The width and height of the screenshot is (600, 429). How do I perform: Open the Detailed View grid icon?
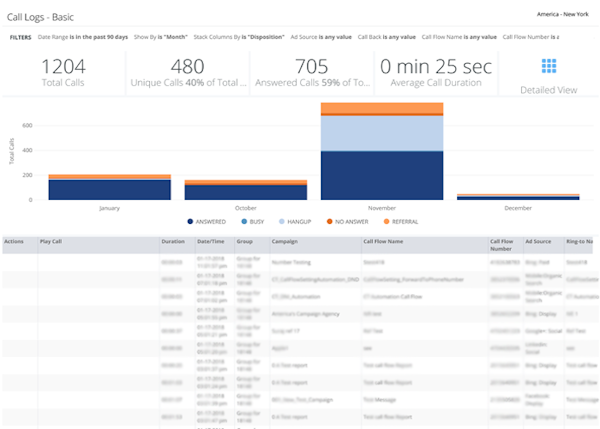coord(549,66)
